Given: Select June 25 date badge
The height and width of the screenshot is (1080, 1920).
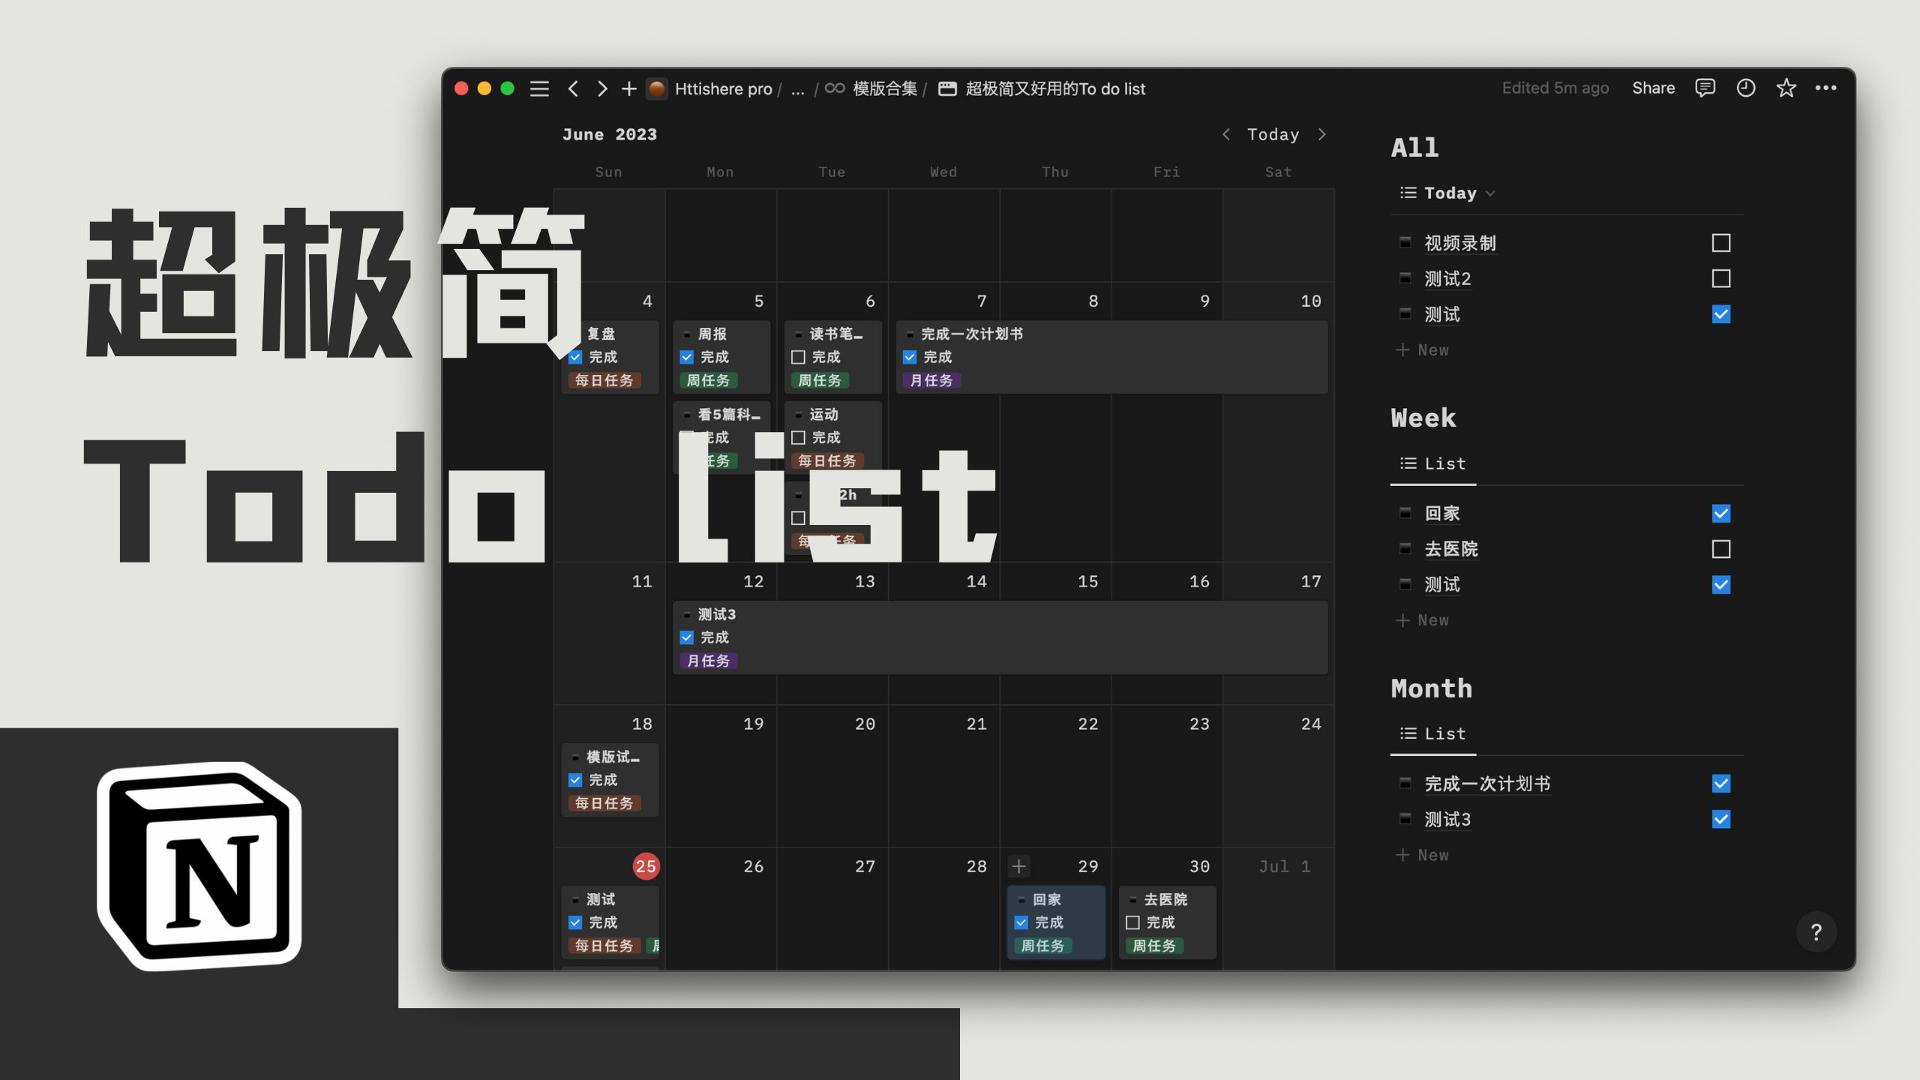Looking at the screenshot, I should coord(646,866).
